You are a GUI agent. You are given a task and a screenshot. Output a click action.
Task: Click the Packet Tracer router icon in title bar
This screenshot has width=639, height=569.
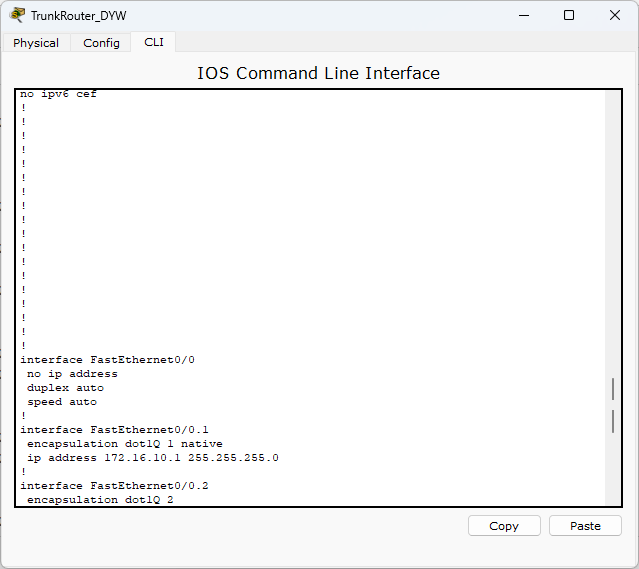coord(17,15)
